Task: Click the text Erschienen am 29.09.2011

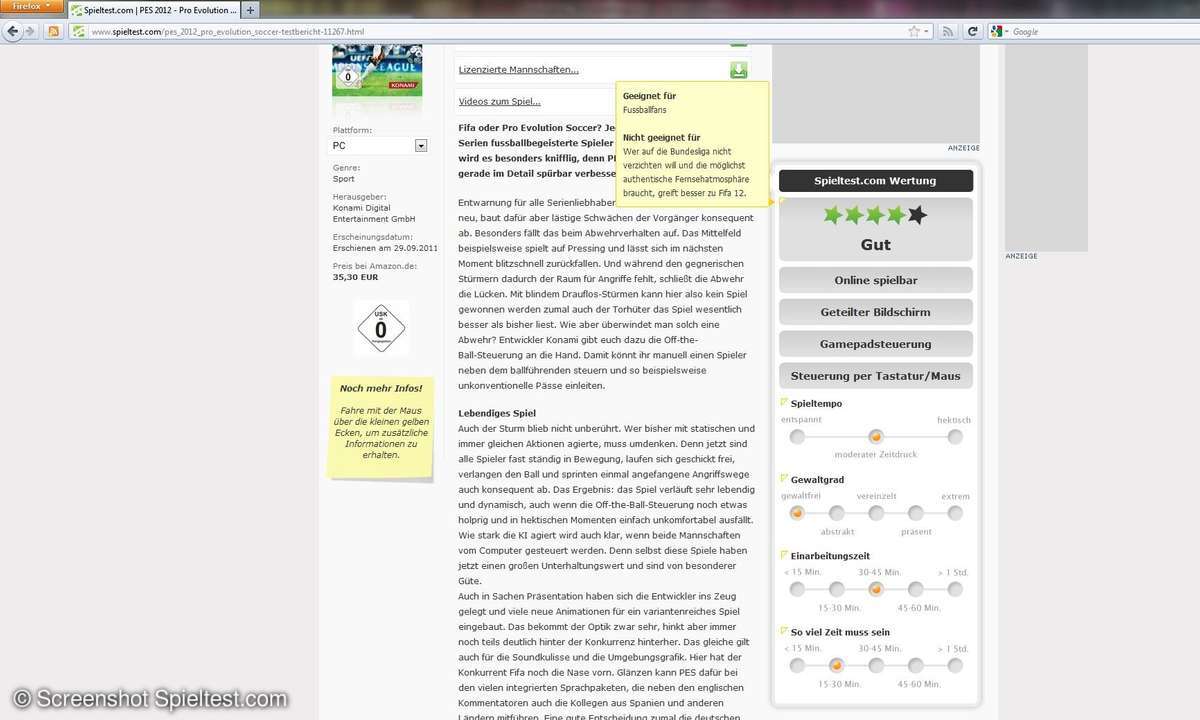Action: (385, 248)
